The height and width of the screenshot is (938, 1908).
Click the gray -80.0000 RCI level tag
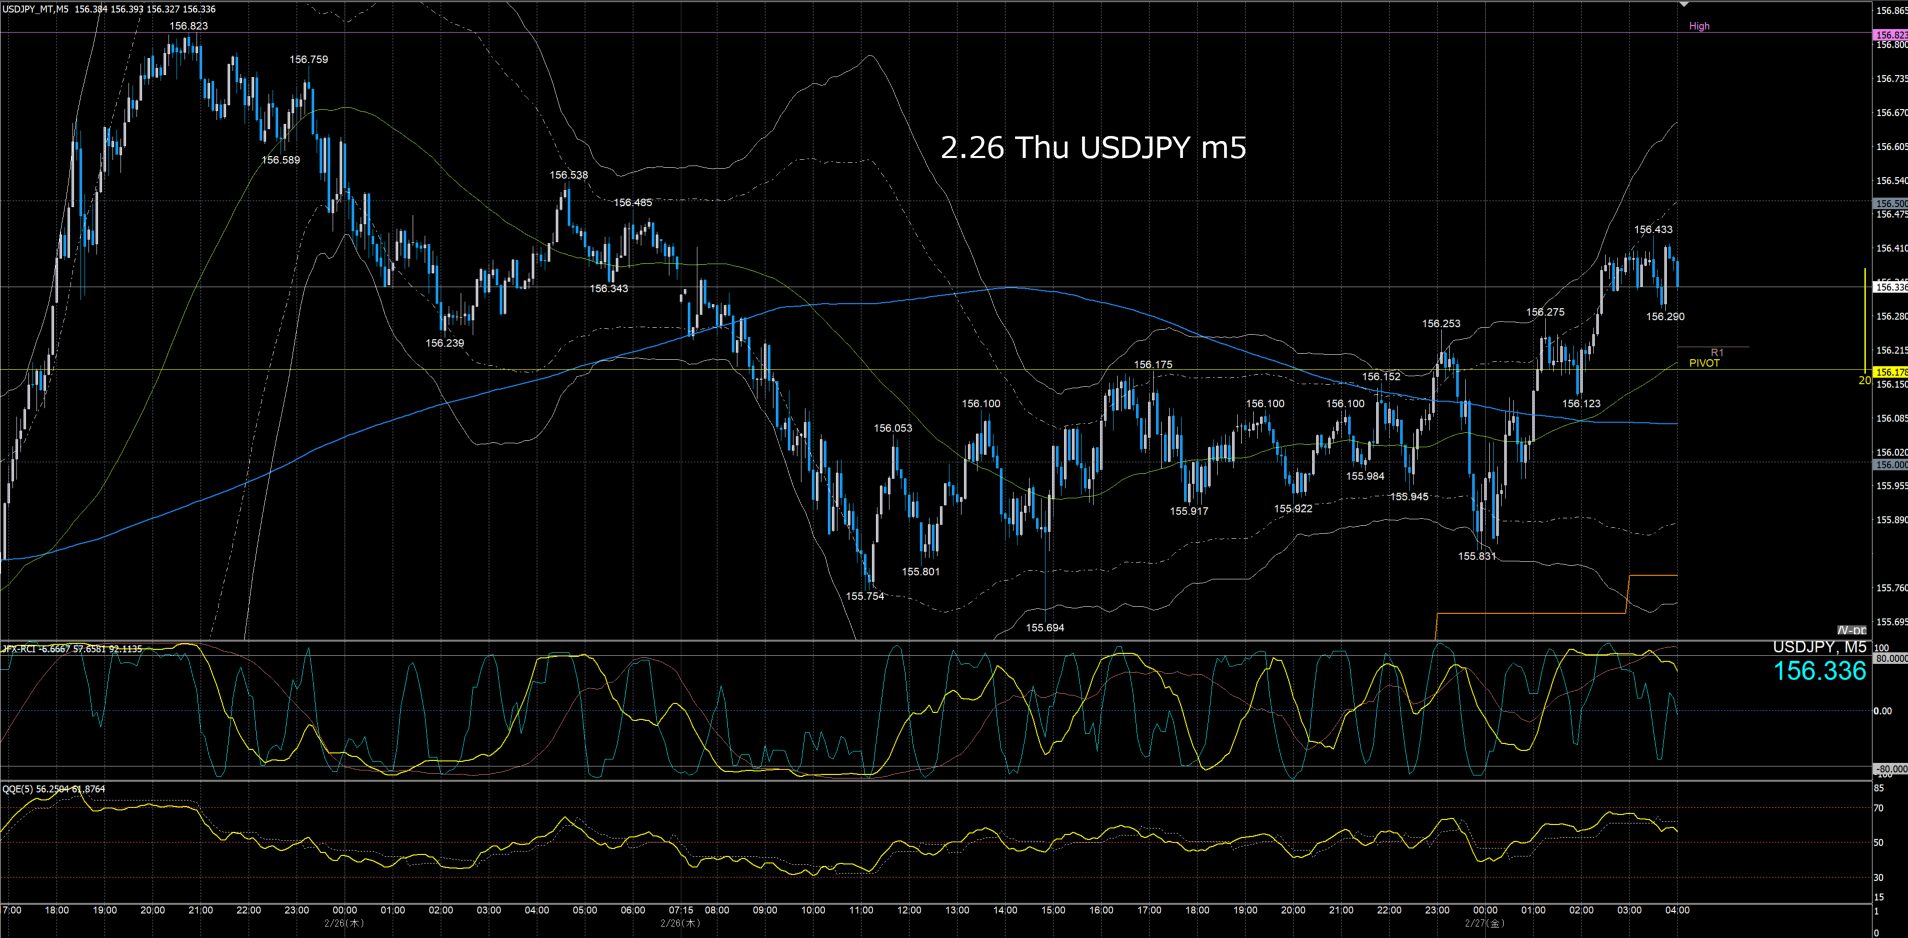[1890, 768]
